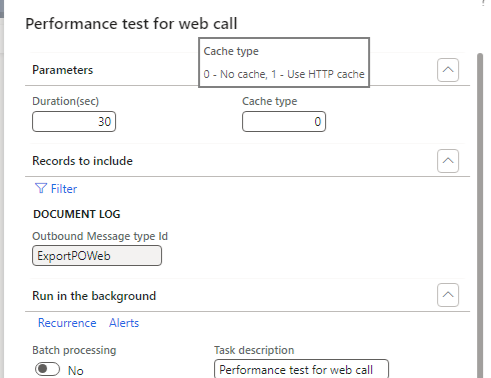This screenshot has width=491, height=378.
Task: Click the Outbound Message type Id label
Action: tap(100, 236)
